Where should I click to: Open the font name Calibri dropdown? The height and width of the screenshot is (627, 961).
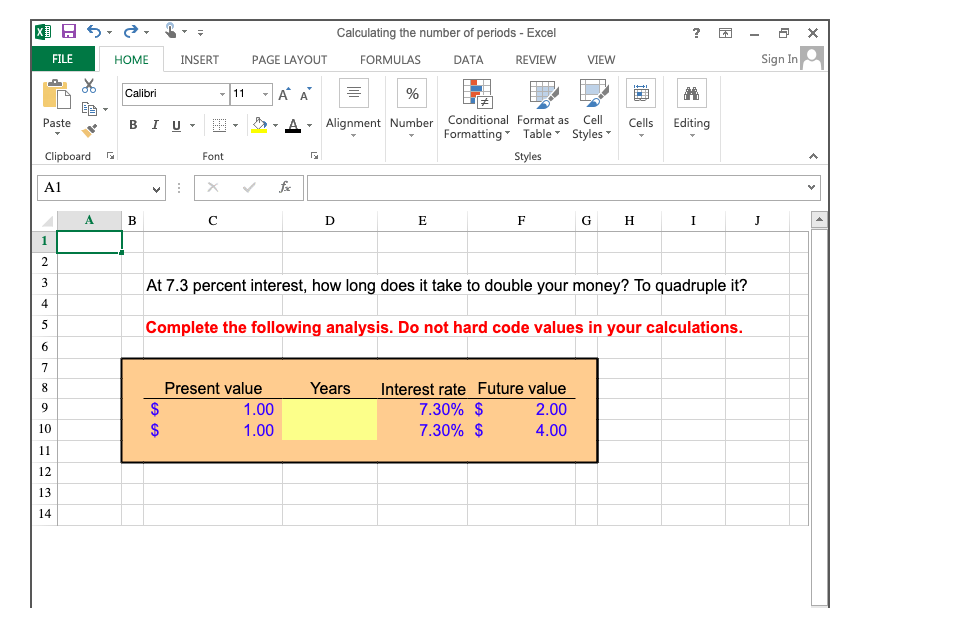coord(222,94)
